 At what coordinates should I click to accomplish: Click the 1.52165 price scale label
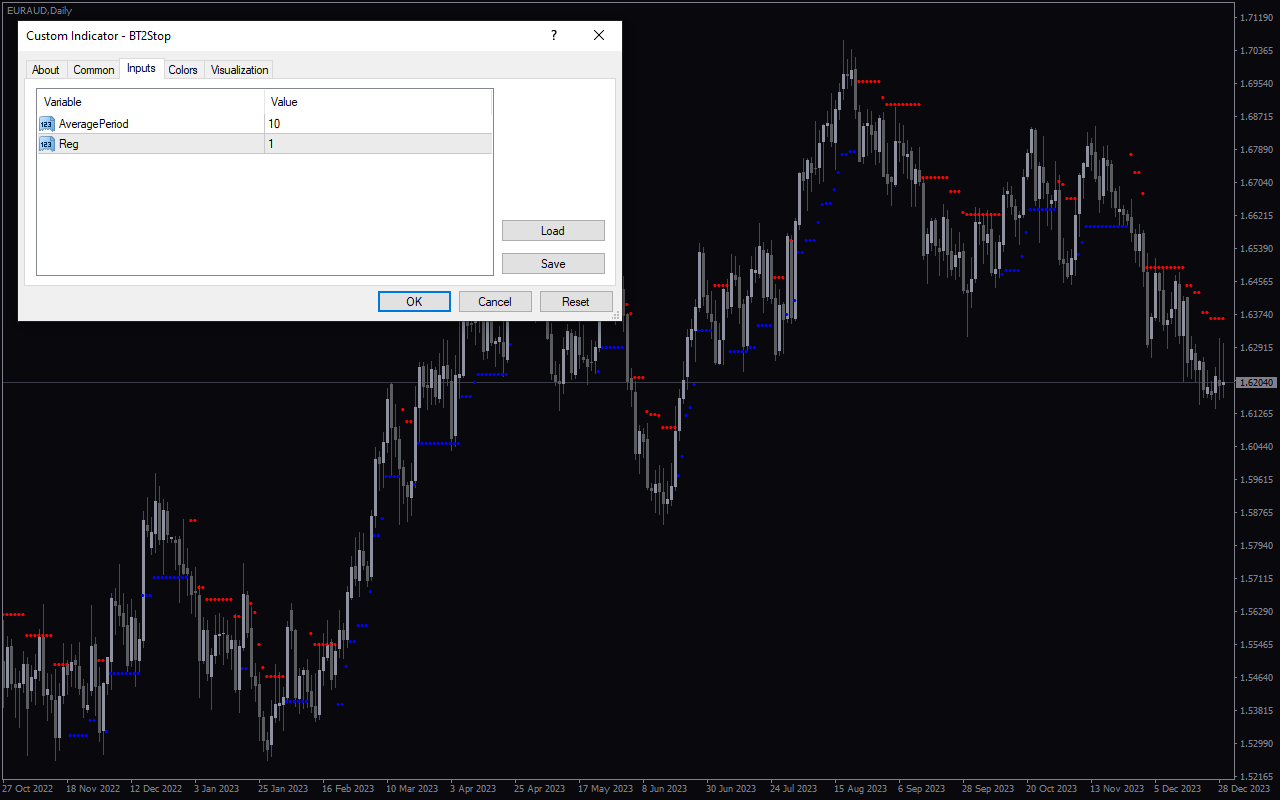pos(1256,776)
